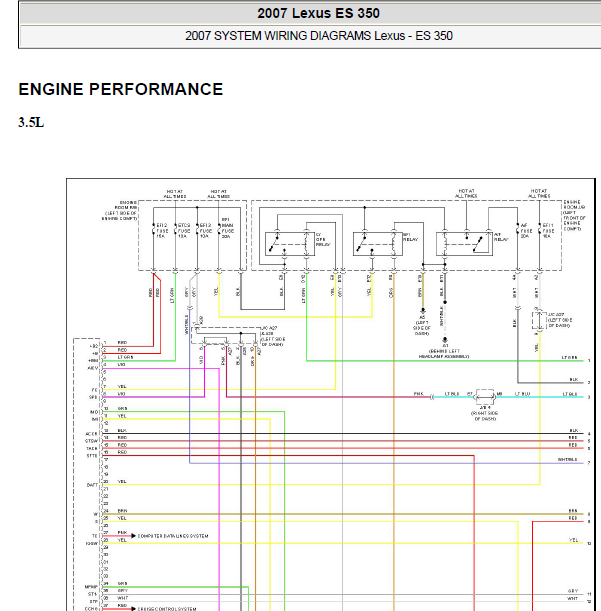
Task: Click the A1 ground symbol below WHT/BLK wire
Action: pyautogui.click(x=445, y=340)
